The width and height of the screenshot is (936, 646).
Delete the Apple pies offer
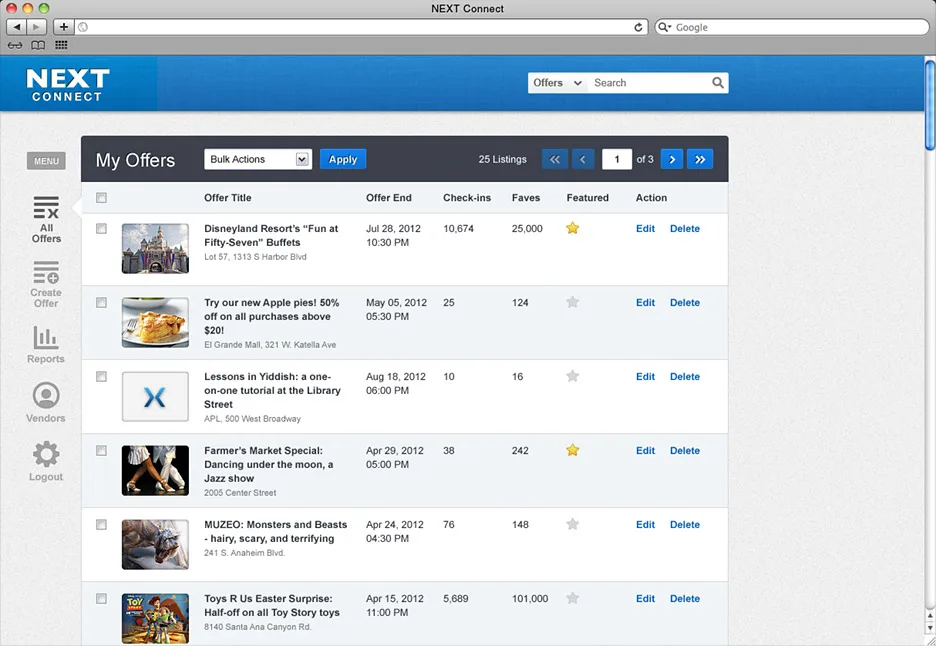point(685,303)
